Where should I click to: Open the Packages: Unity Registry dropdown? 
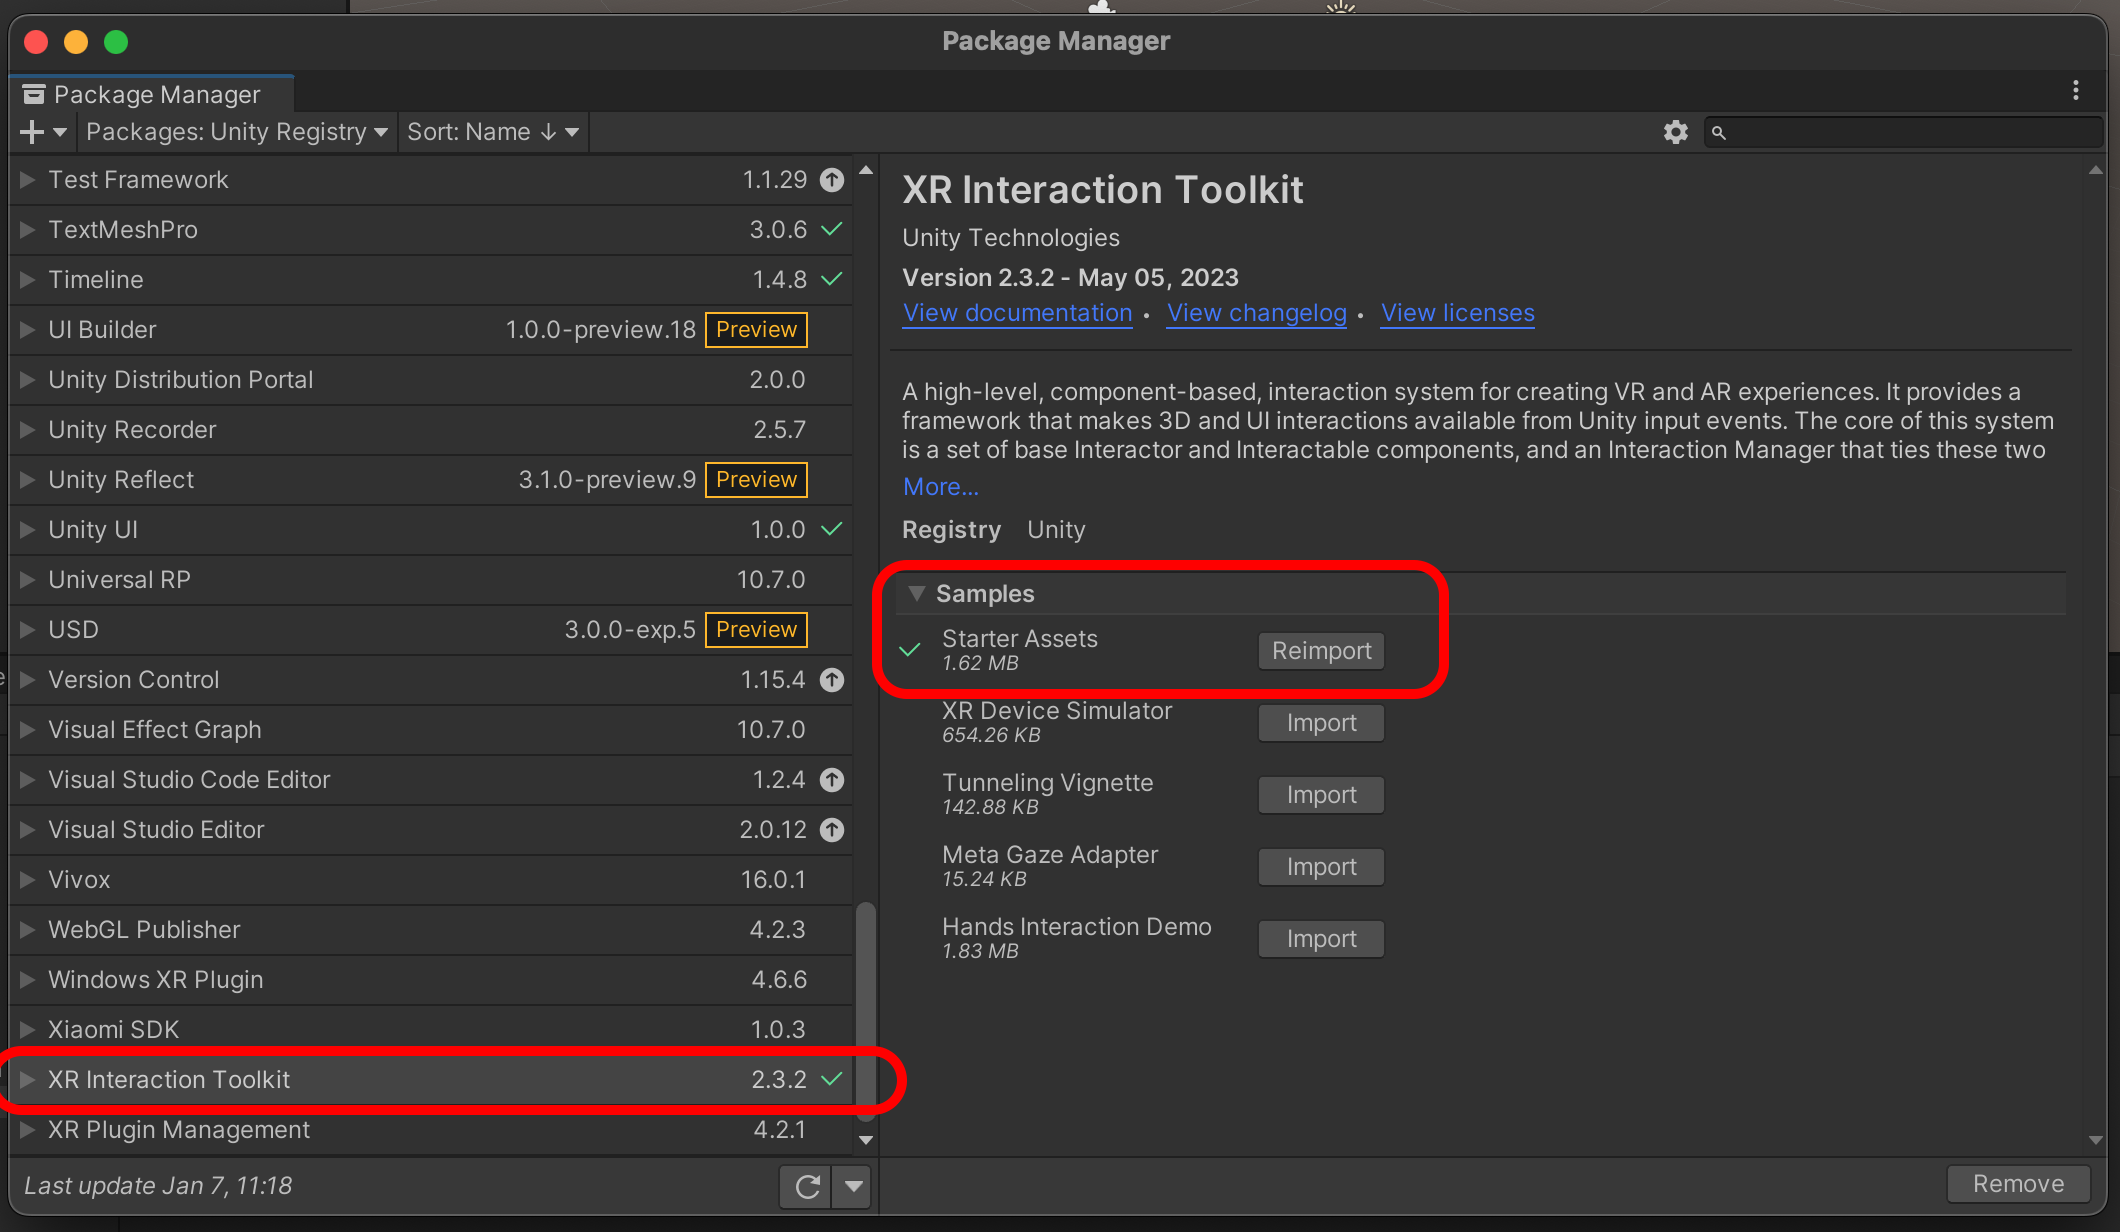pos(236,132)
